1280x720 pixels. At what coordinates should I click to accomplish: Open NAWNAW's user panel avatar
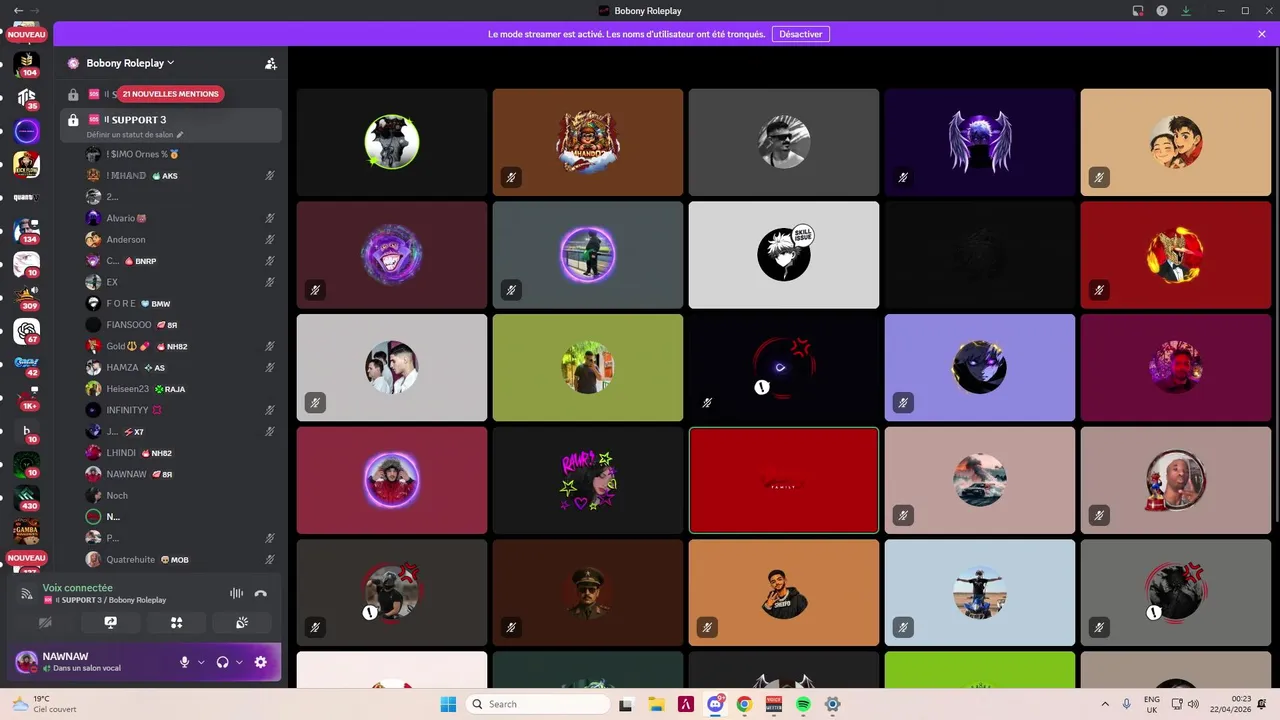point(27,662)
